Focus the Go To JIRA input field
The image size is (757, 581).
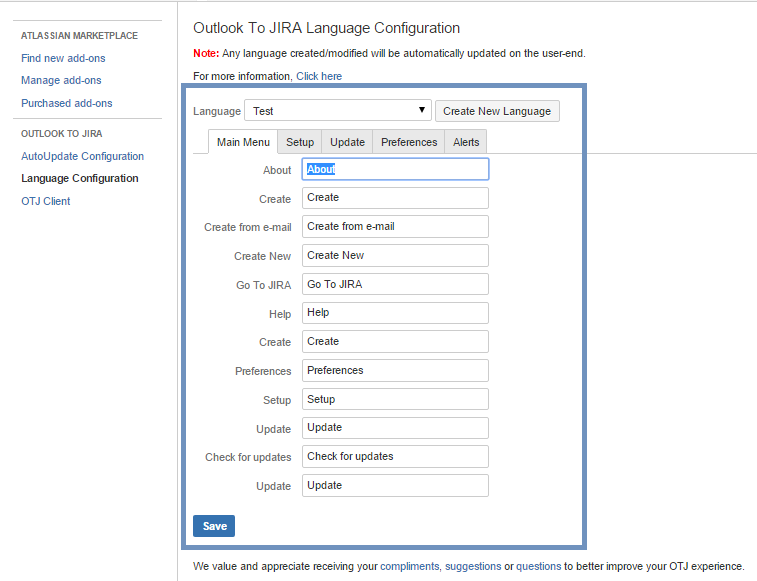tap(395, 284)
